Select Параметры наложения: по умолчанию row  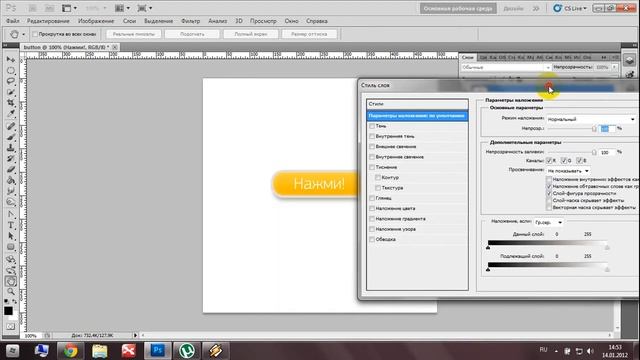417,116
